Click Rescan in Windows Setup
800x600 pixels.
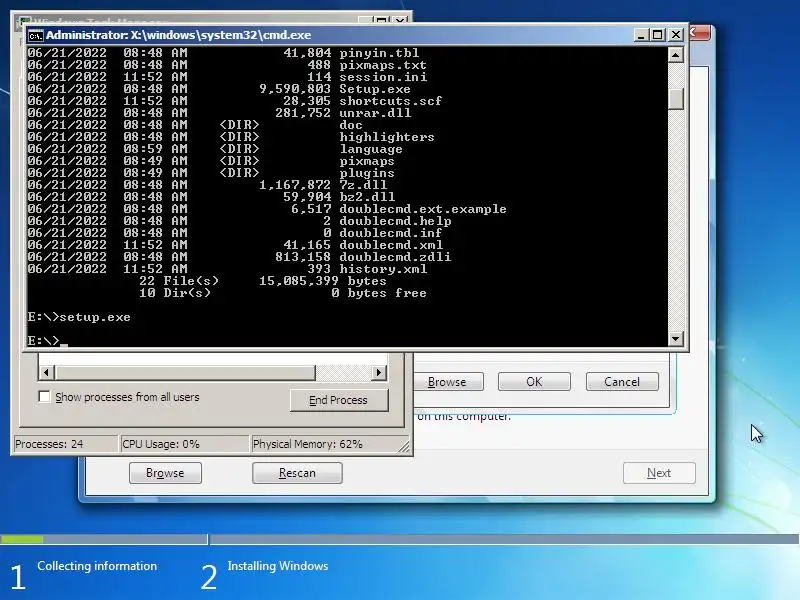(x=297, y=473)
